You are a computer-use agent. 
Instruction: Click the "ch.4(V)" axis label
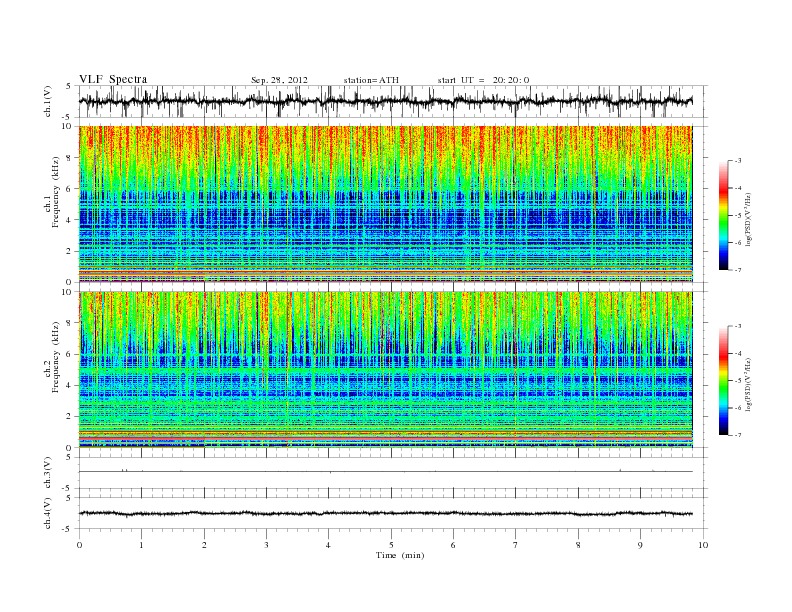[x=48, y=513]
